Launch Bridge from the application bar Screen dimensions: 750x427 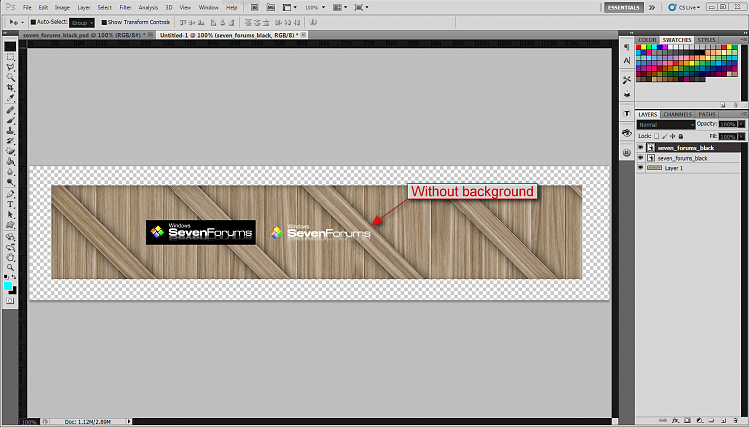click(254, 7)
